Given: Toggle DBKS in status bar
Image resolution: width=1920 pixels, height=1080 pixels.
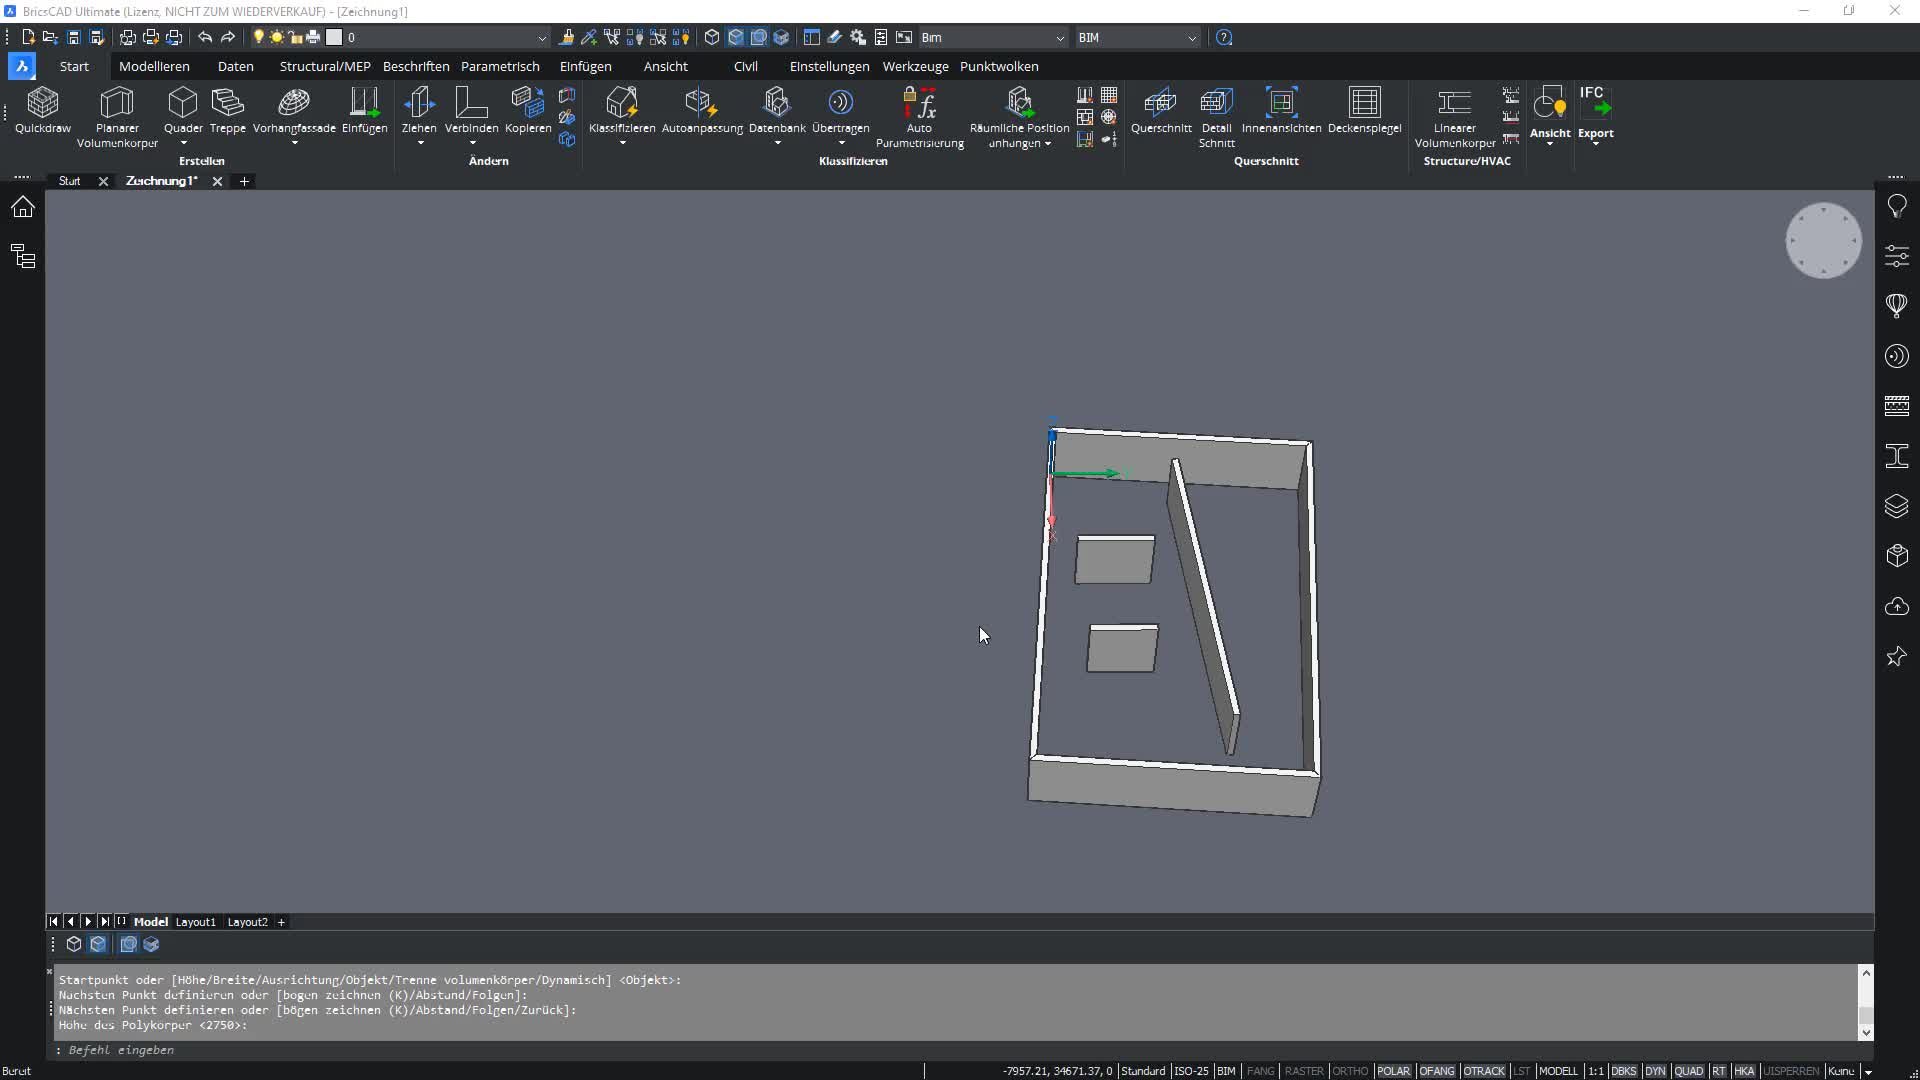Looking at the screenshot, I should (x=1624, y=1071).
